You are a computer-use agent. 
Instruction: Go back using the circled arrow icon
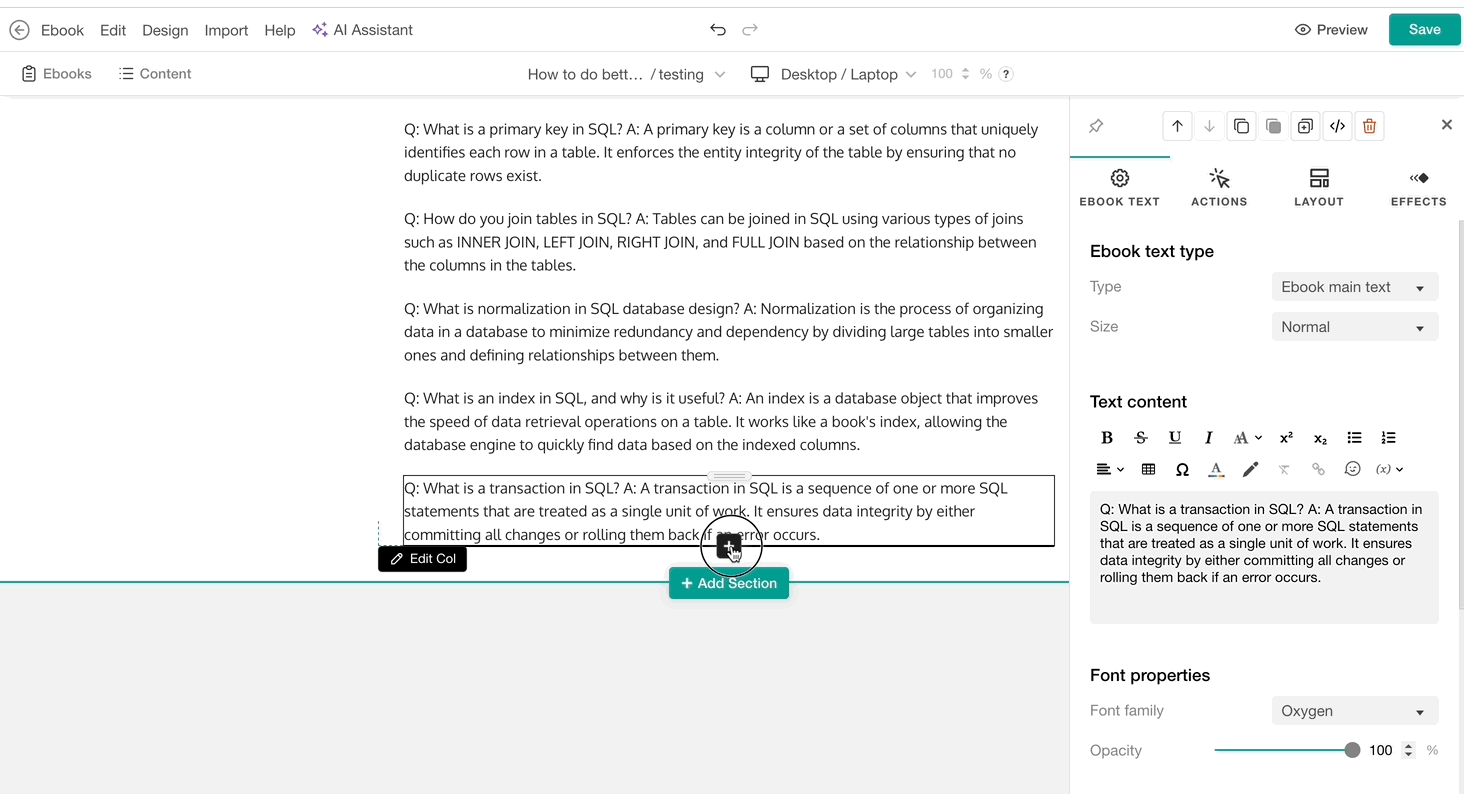pyautogui.click(x=19, y=30)
